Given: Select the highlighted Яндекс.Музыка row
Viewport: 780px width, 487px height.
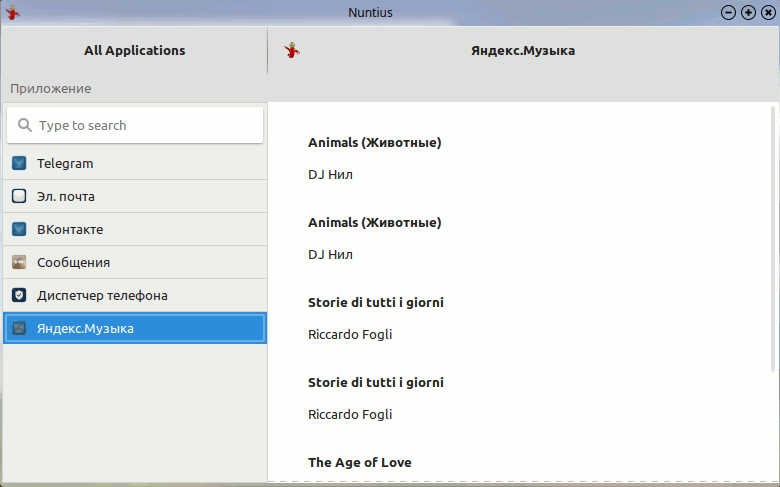Looking at the screenshot, I should pos(135,328).
